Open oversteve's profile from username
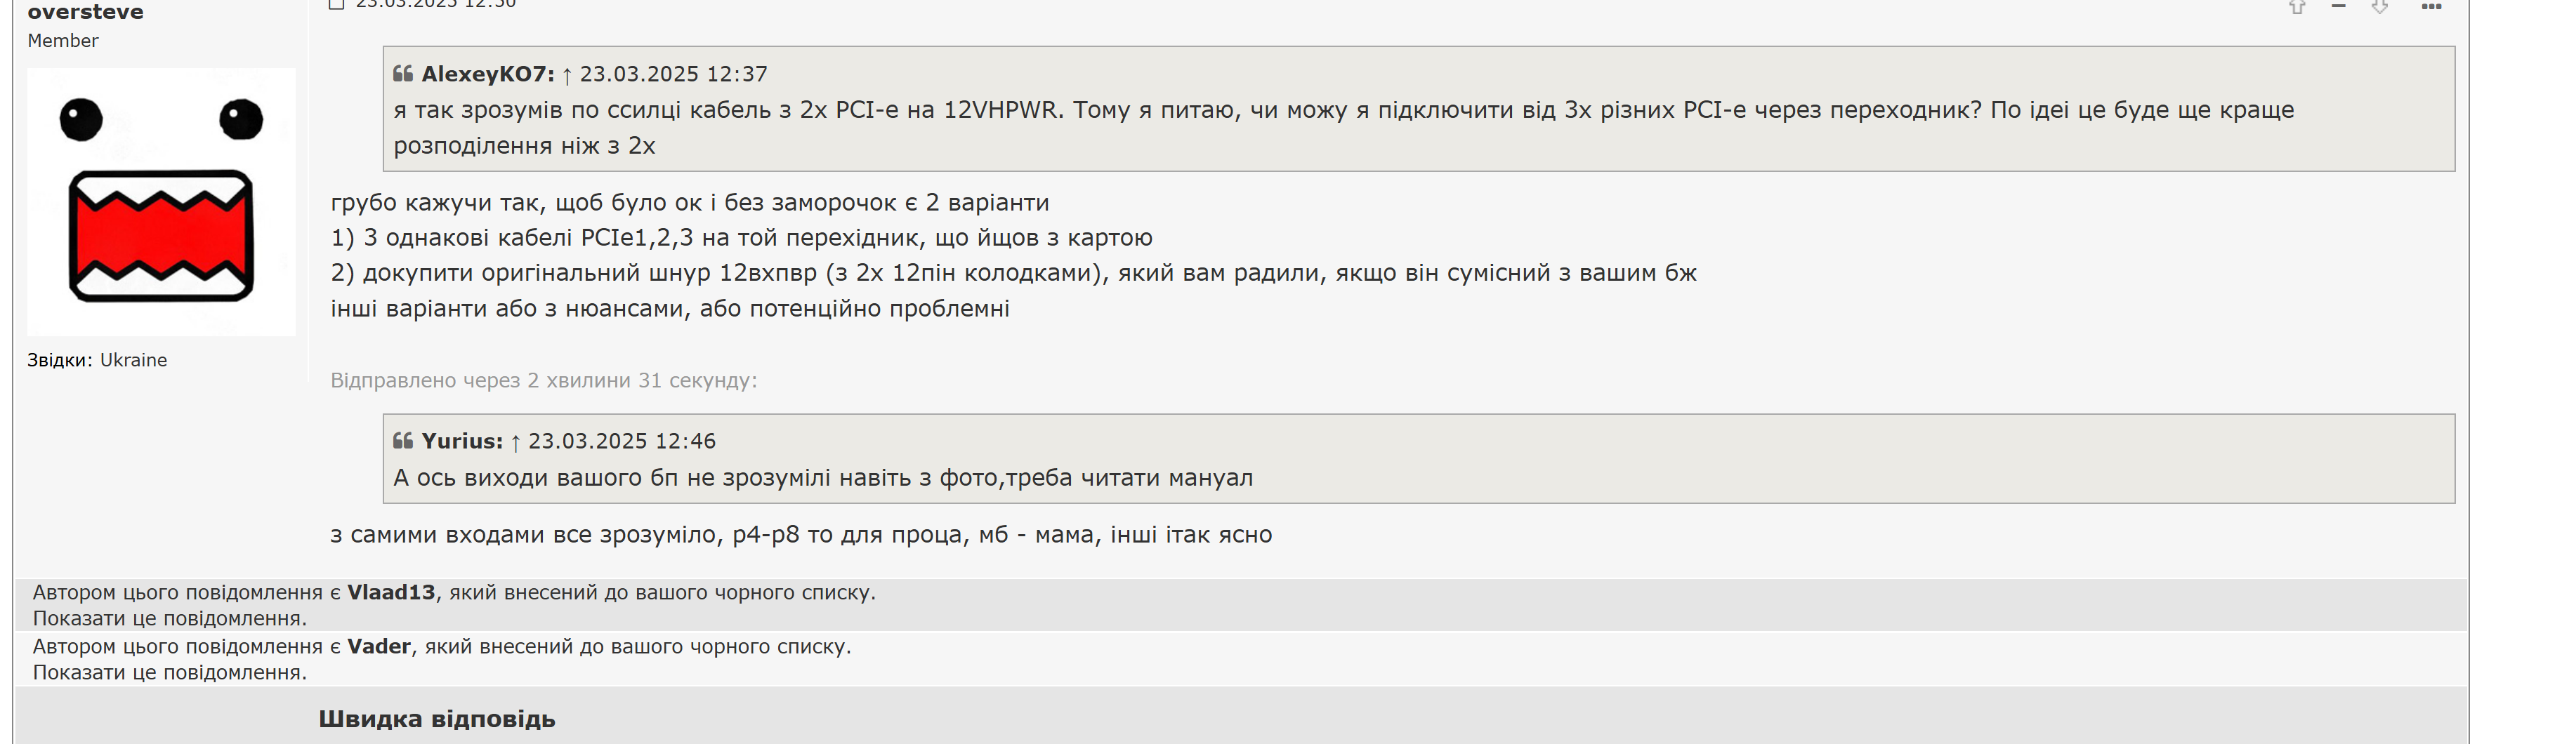2576x744 pixels. click(x=86, y=12)
